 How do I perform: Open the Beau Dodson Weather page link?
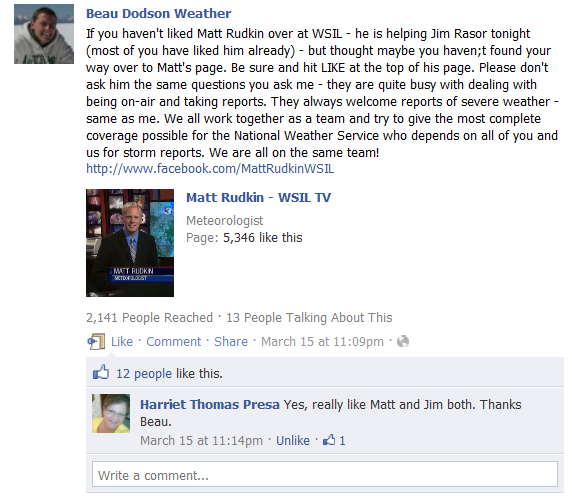pos(158,14)
